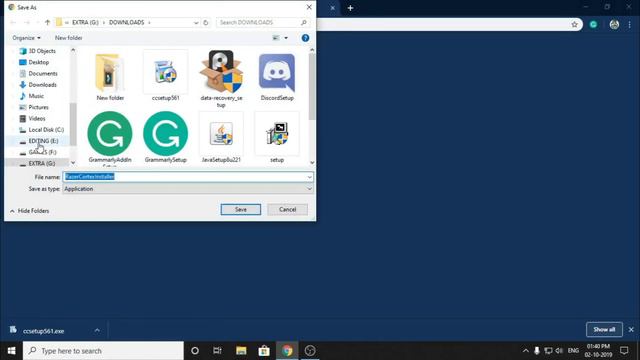Open the Grammarly extension in Chrome

593,24
